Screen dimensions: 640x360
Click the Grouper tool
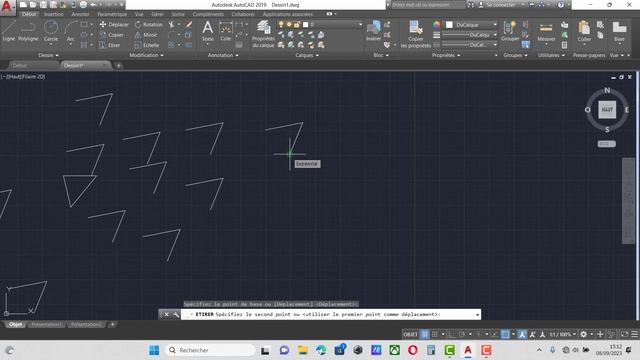pyautogui.click(x=509, y=31)
